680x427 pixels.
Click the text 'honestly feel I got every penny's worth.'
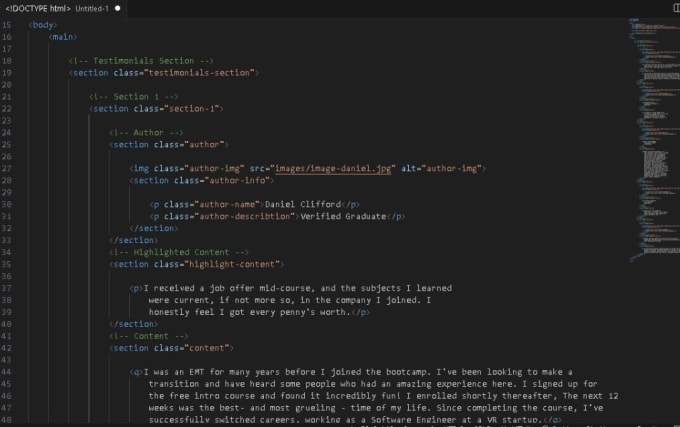[x=249, y=313]
